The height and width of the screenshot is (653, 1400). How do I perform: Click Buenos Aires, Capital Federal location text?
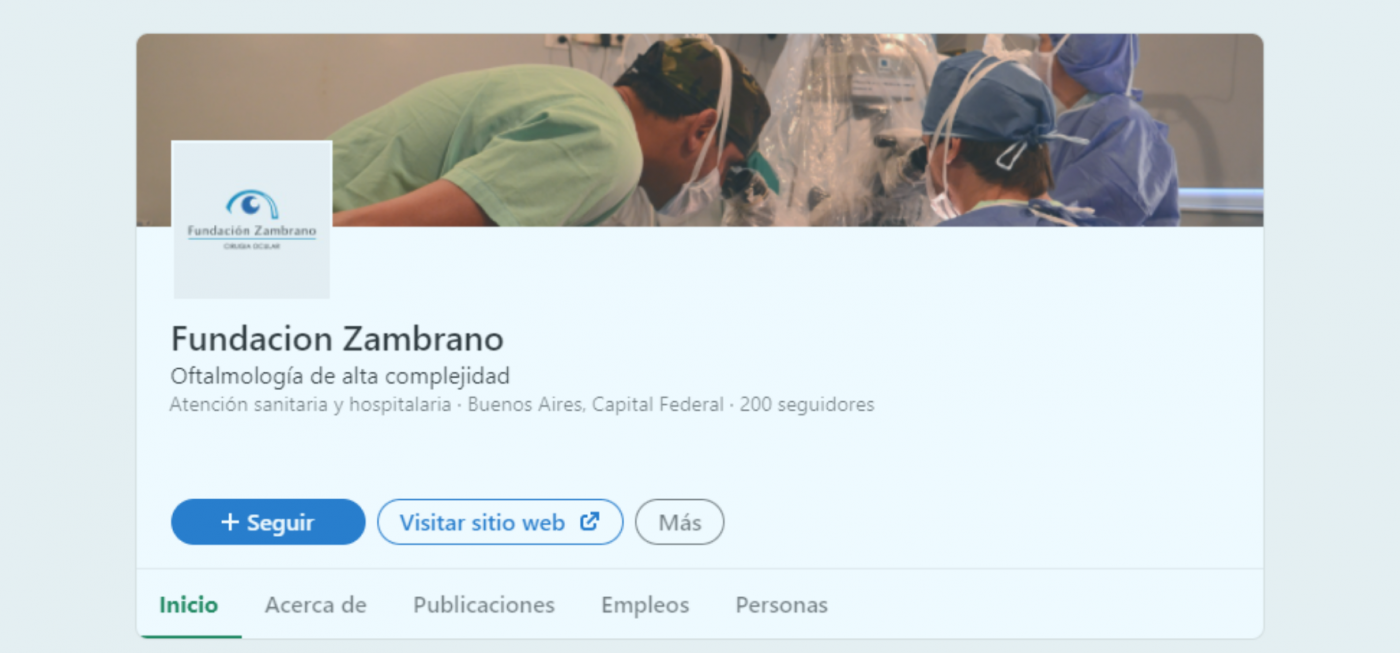596,405
